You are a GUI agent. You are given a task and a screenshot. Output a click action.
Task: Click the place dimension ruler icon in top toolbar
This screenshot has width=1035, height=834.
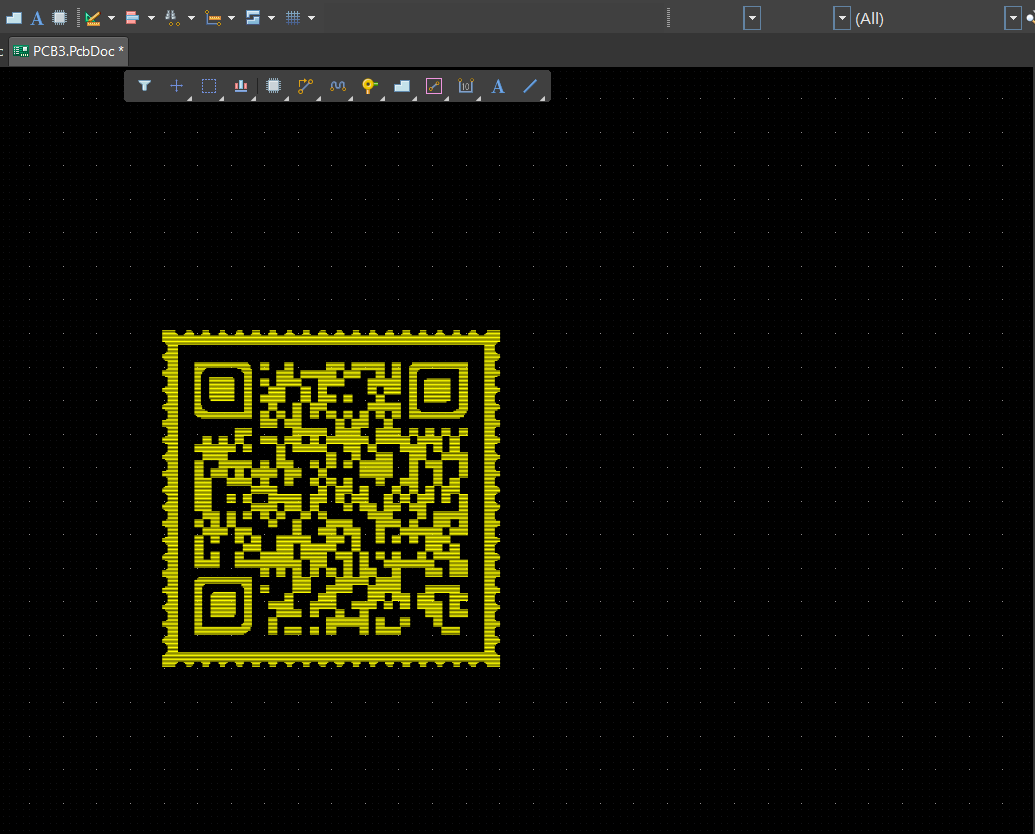click(213, 18)
